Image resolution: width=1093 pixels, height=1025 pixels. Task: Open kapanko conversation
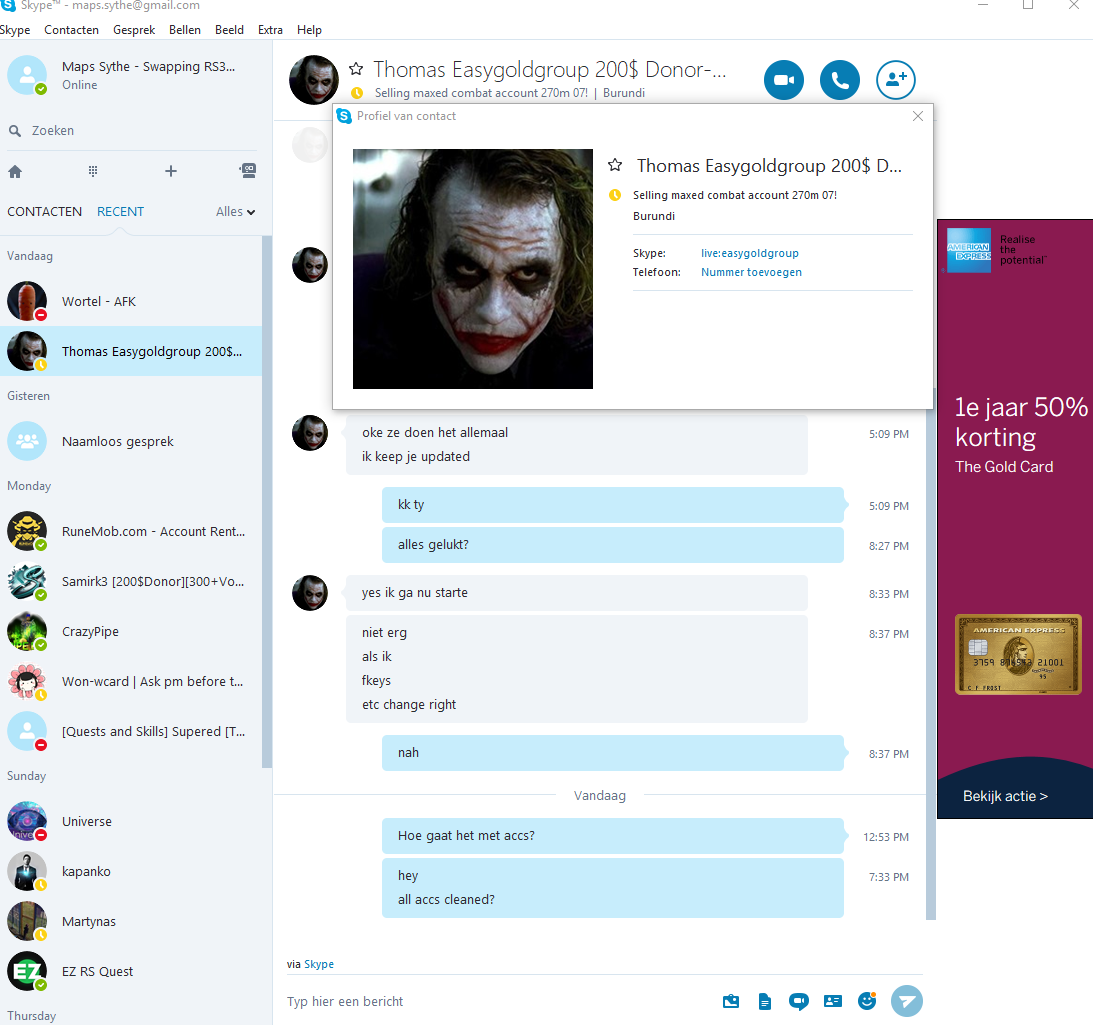click(x=131, y=872)
